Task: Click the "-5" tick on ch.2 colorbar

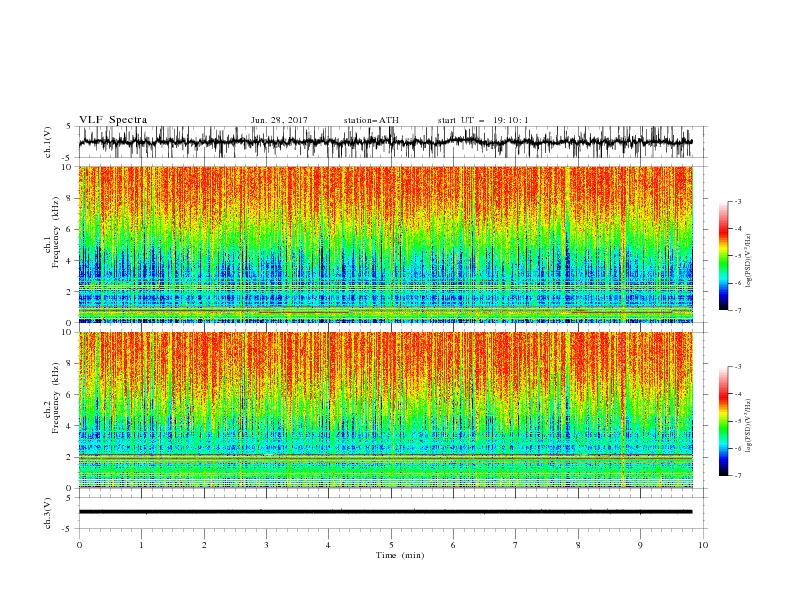Action: click(737, 421)
